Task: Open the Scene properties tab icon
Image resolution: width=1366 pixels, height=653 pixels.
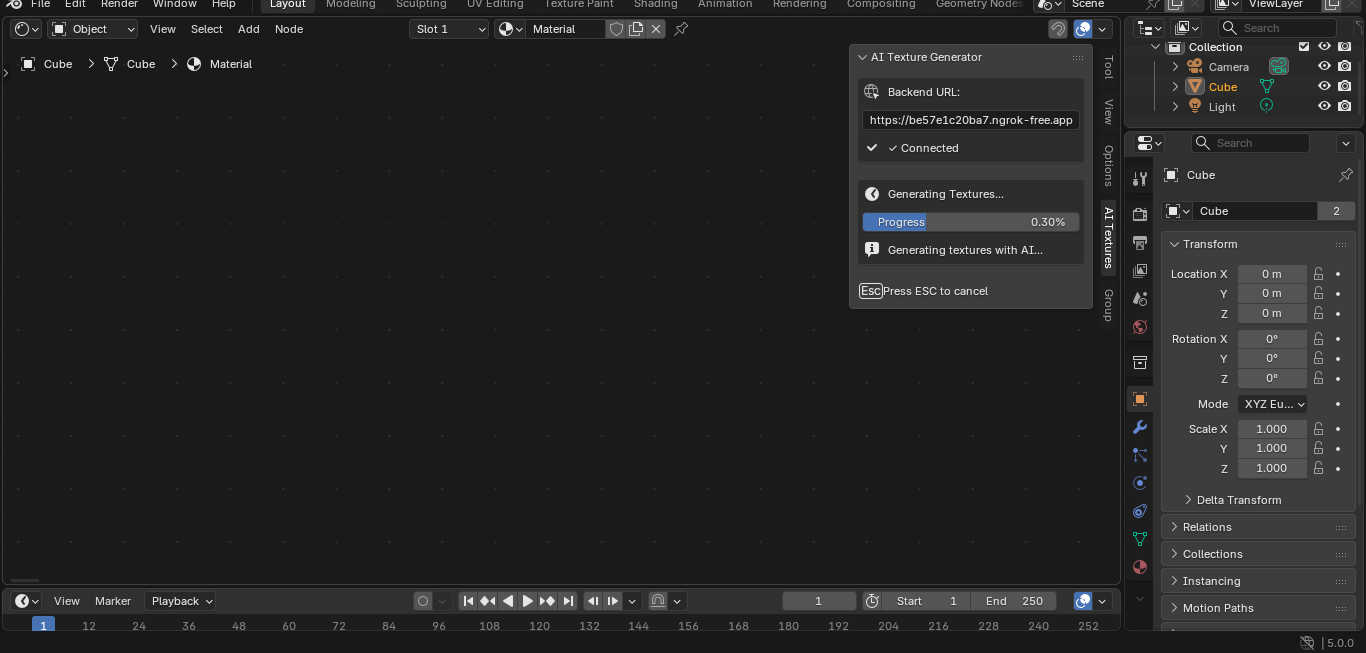Action: point(1140,298)
